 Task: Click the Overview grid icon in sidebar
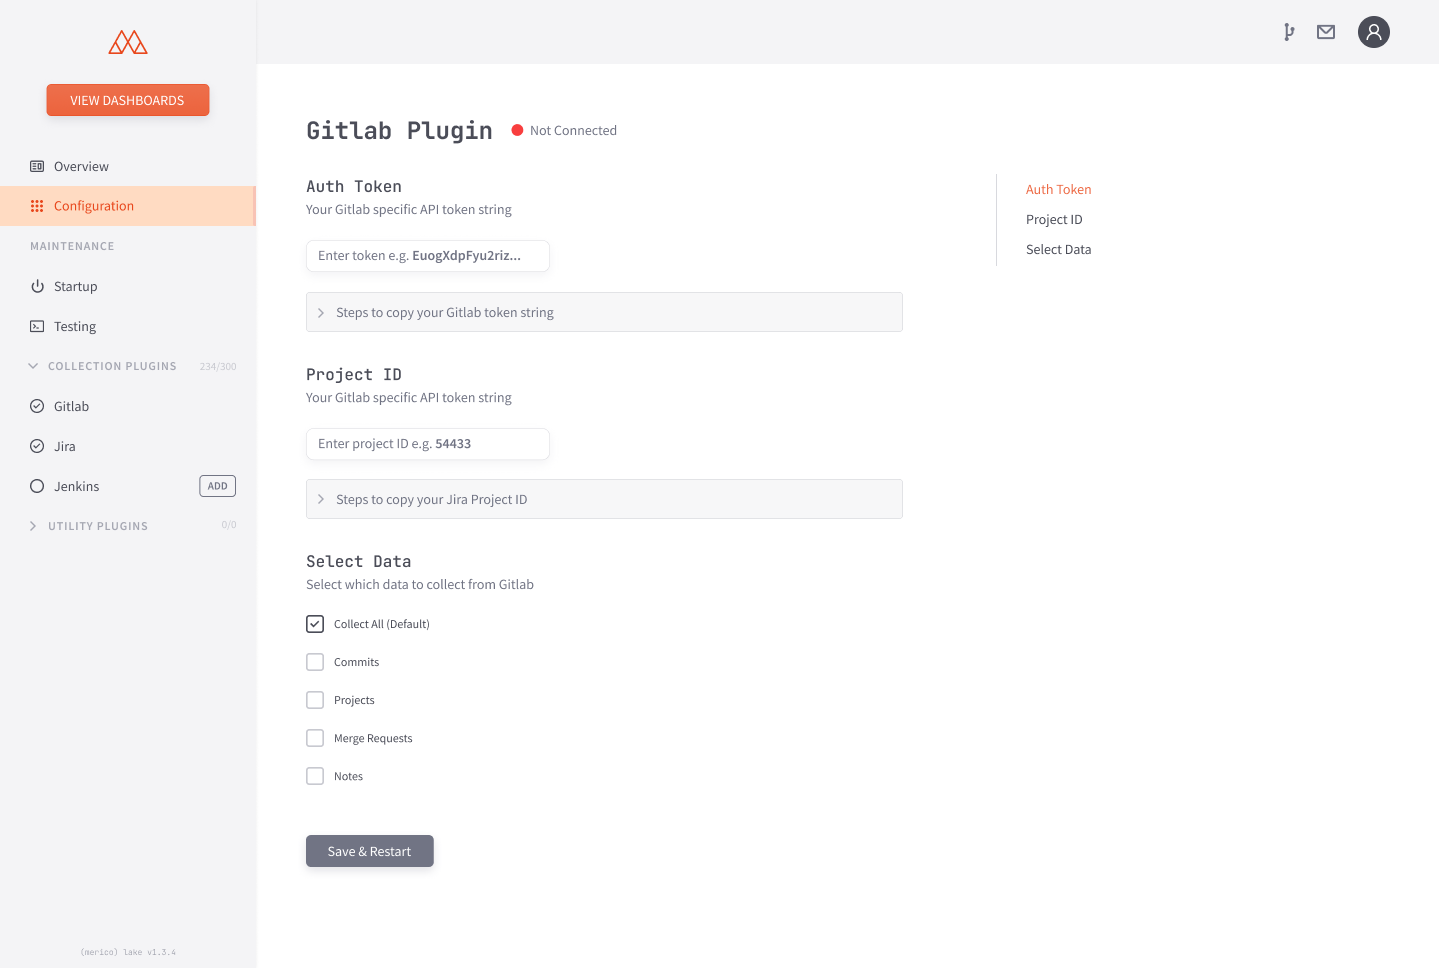pyautogui.click(x=36, y=166)
